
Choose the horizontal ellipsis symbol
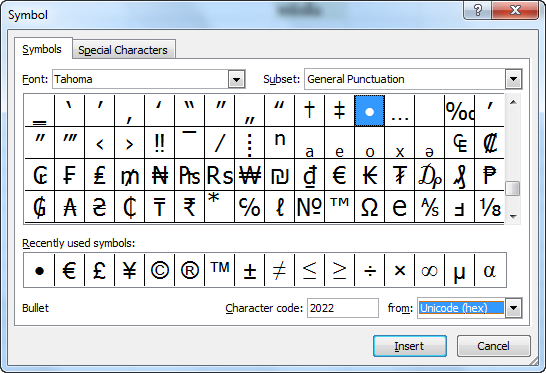[x=399, y=110]
